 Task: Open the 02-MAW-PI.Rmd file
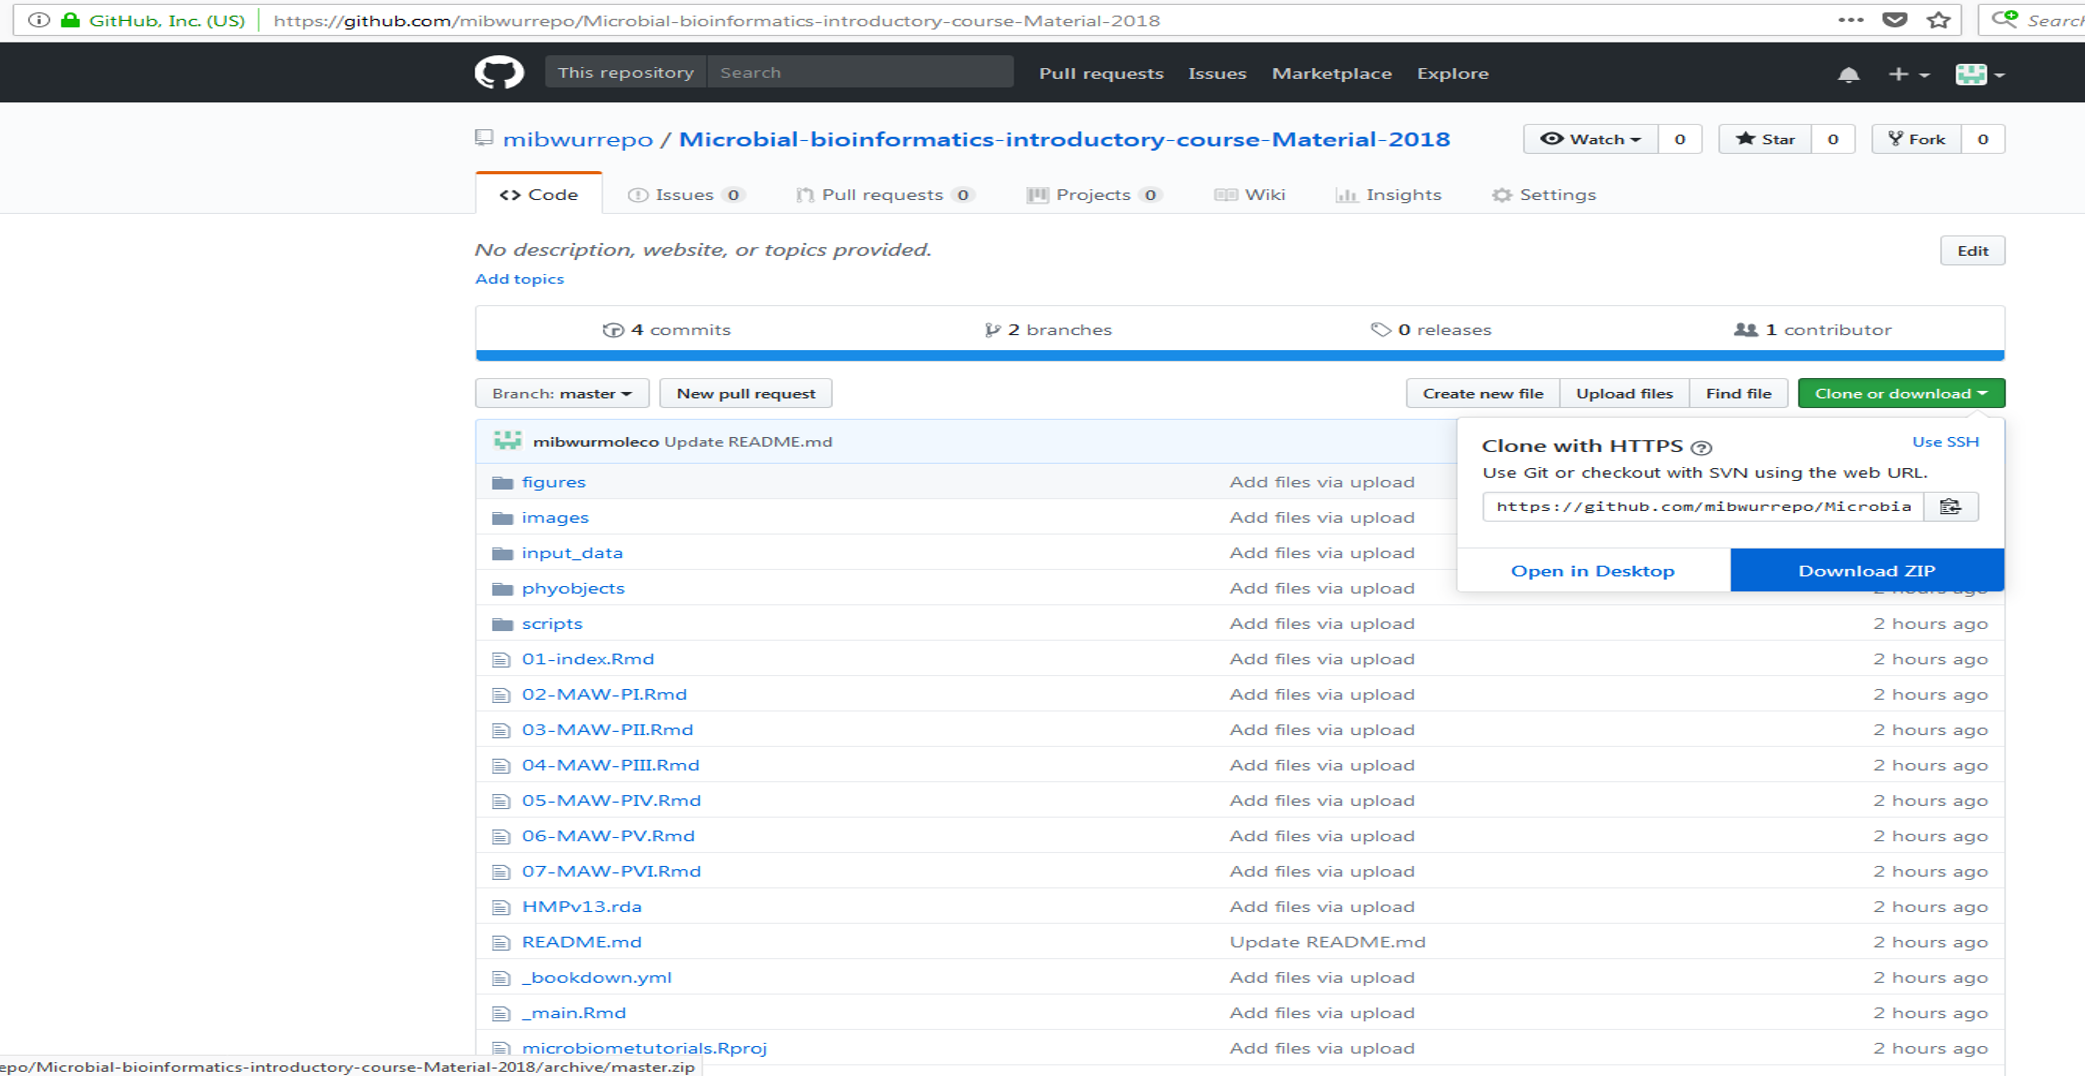(604, 695)
